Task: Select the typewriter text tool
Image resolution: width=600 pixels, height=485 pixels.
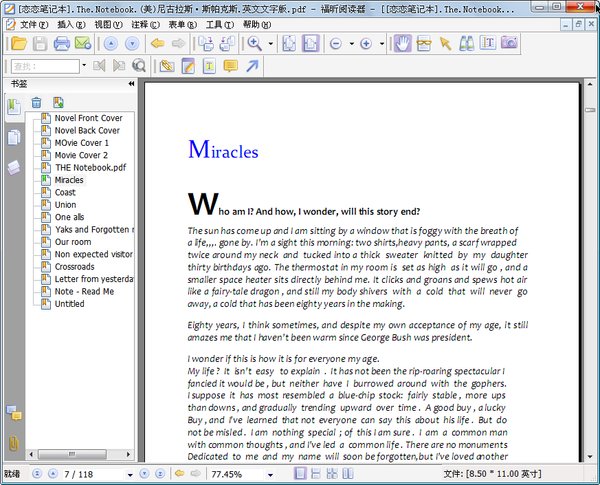Action: tap(209, 66)
